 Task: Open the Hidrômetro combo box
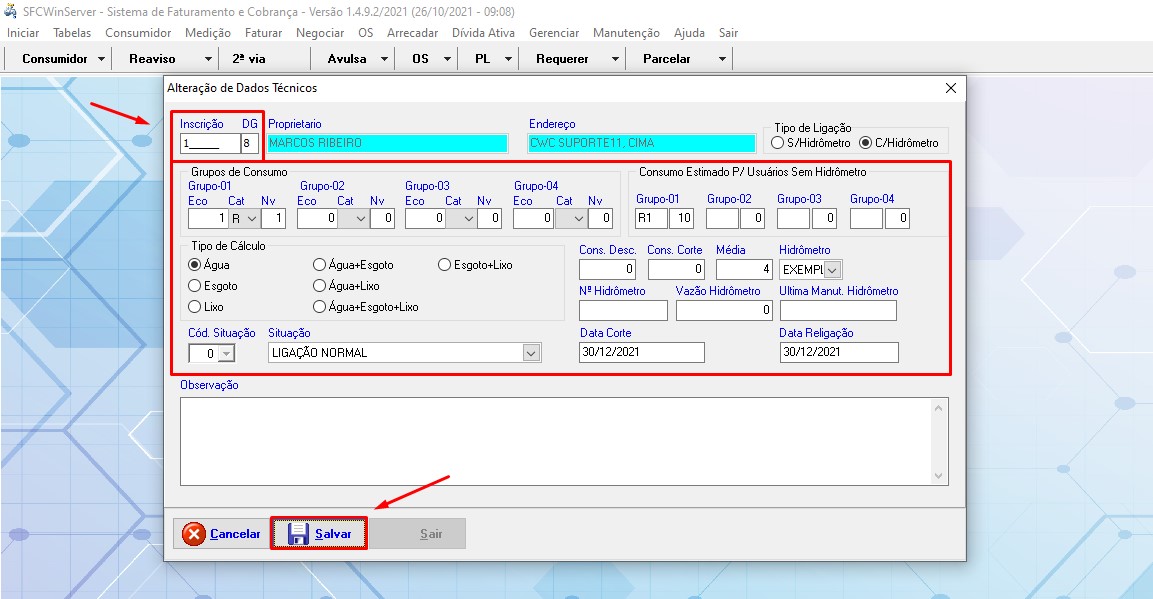pos(833,270)
